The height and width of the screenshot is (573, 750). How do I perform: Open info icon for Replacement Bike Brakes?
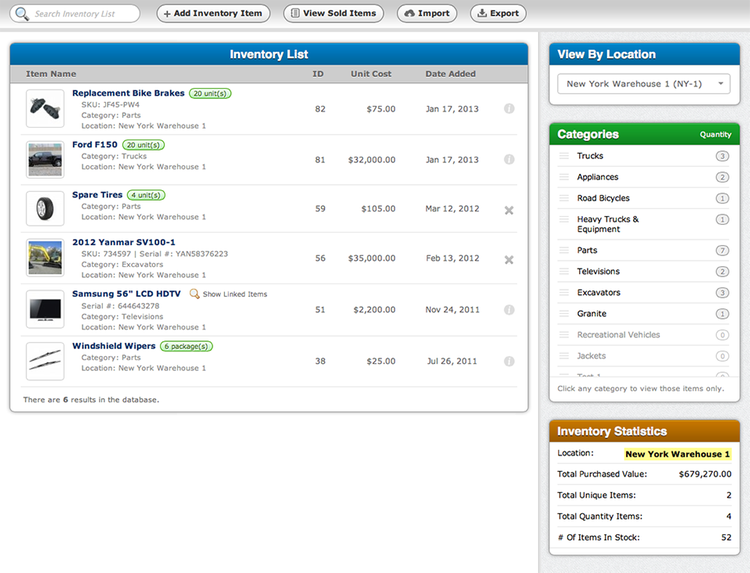509,109
